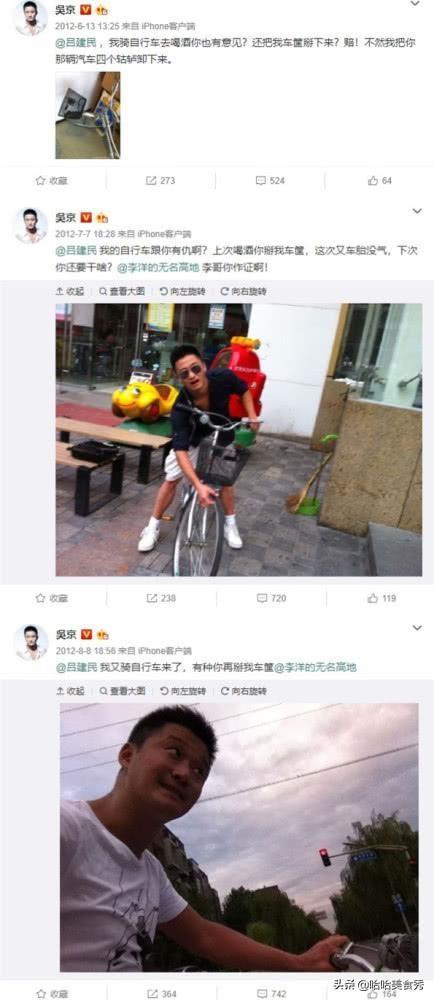Viewport: 434px width, 1000px height.
Task: Rotate bicycle photo left with 向左旋转
Action: click(x=183, y=291)
